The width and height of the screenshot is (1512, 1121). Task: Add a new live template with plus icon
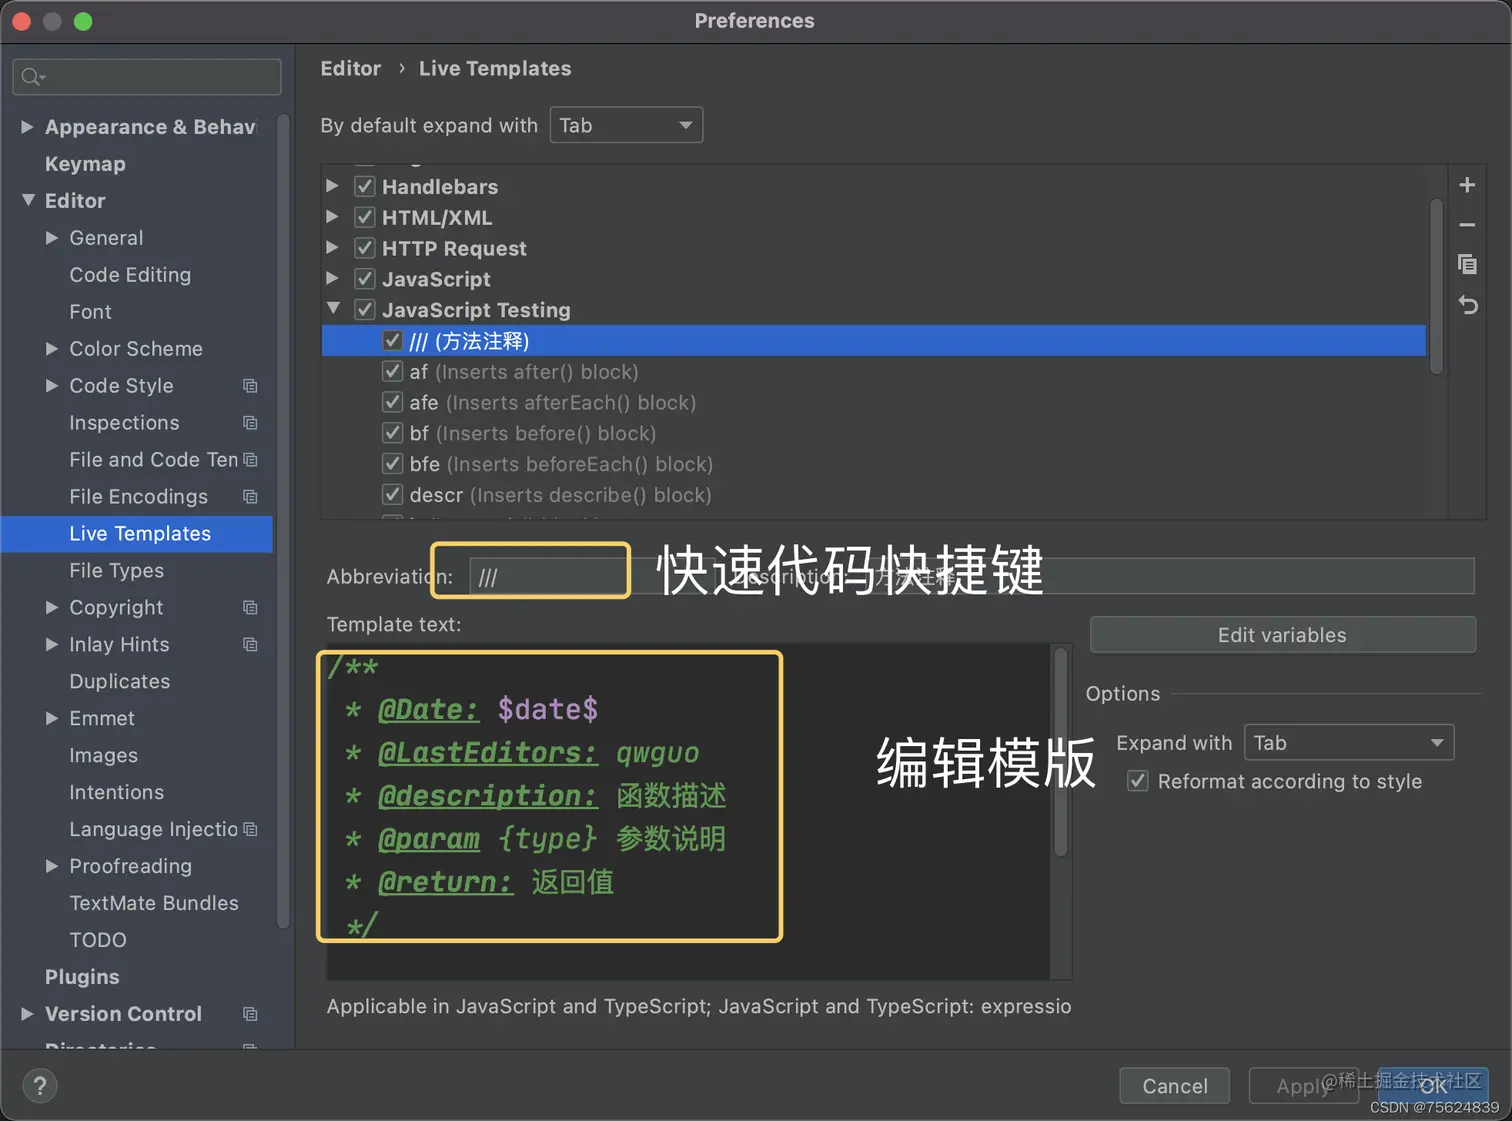point(1467,185)
